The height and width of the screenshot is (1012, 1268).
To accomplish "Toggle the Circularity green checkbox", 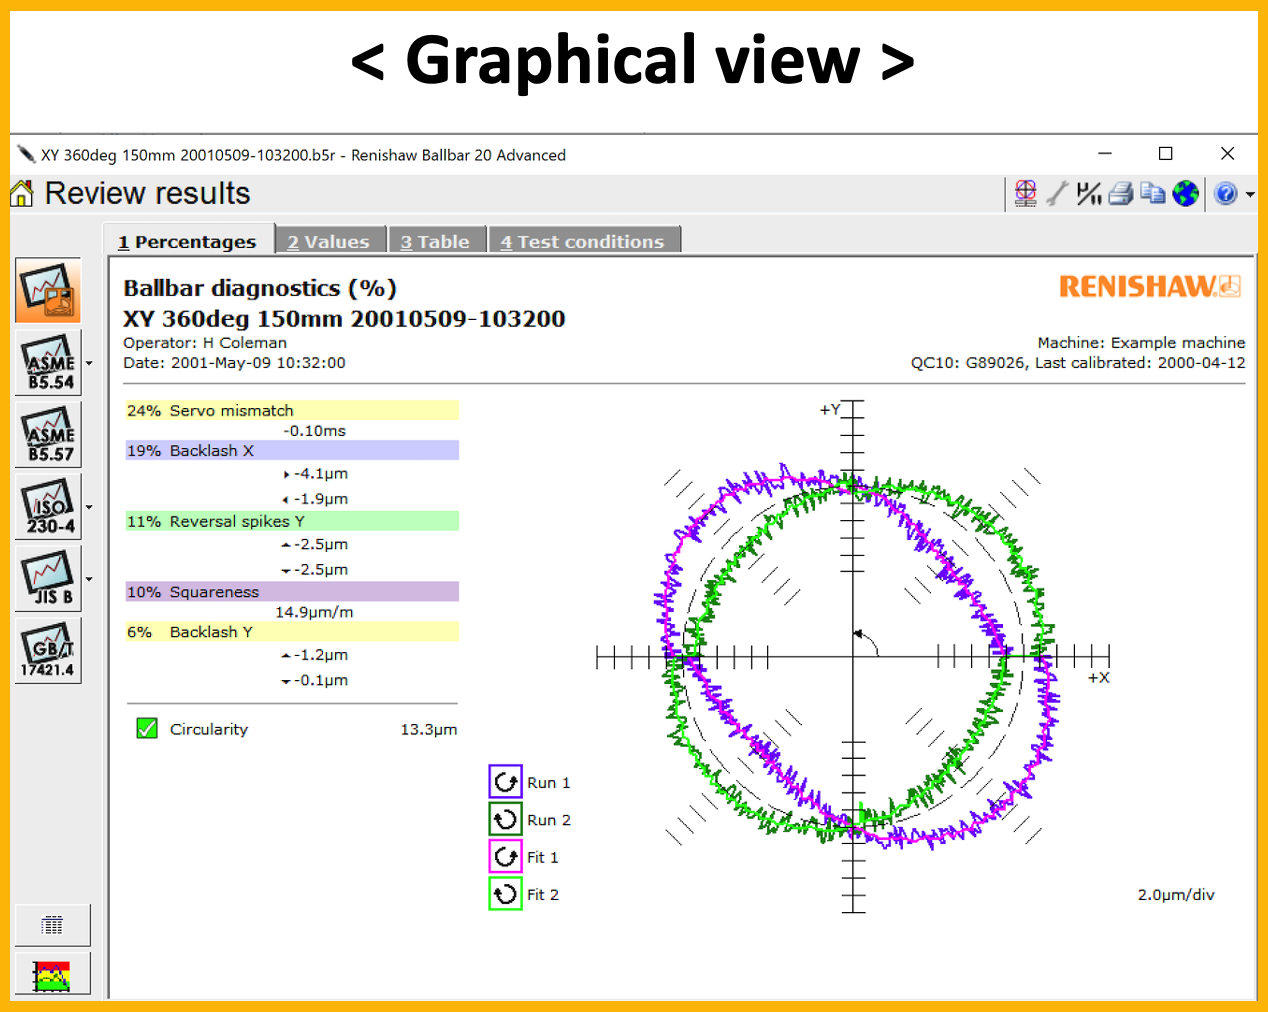I will point(147,729).
